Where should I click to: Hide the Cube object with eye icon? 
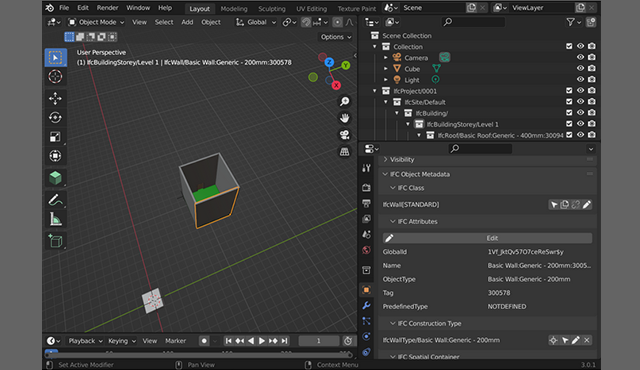pyautogui.click(x=580, y=68)
